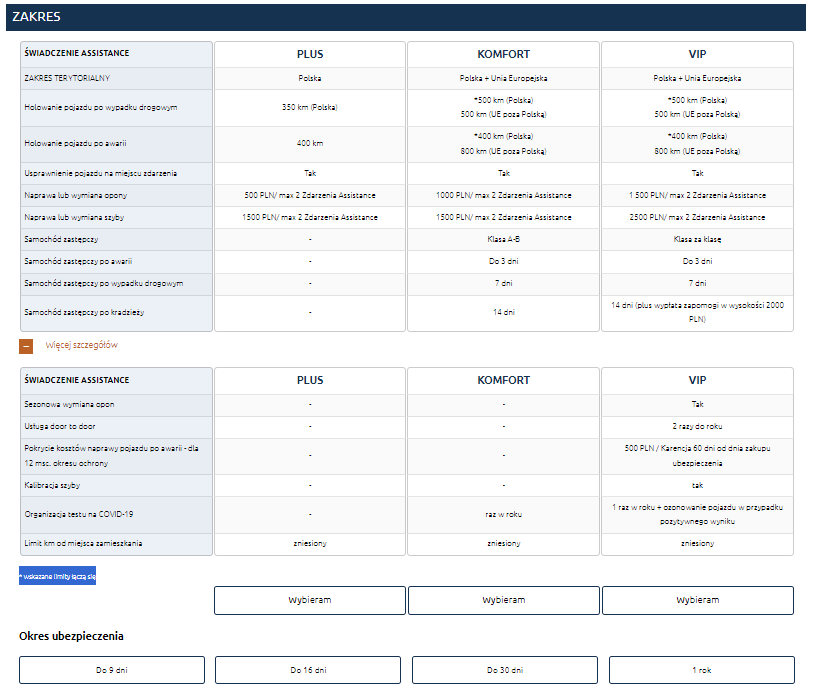Select the 1 rok insurance period
Image resolution: width=814 pixels, height=692 pixels.
pos(701,670)
